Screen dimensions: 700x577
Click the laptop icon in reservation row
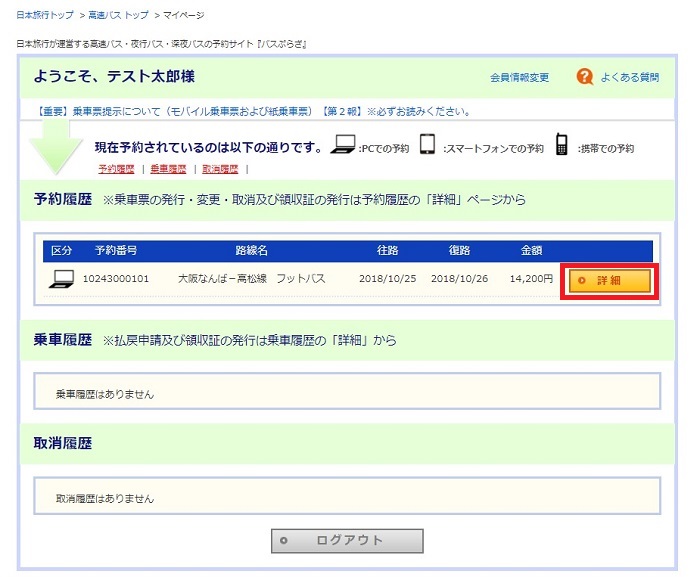click(x=62, y=279)
